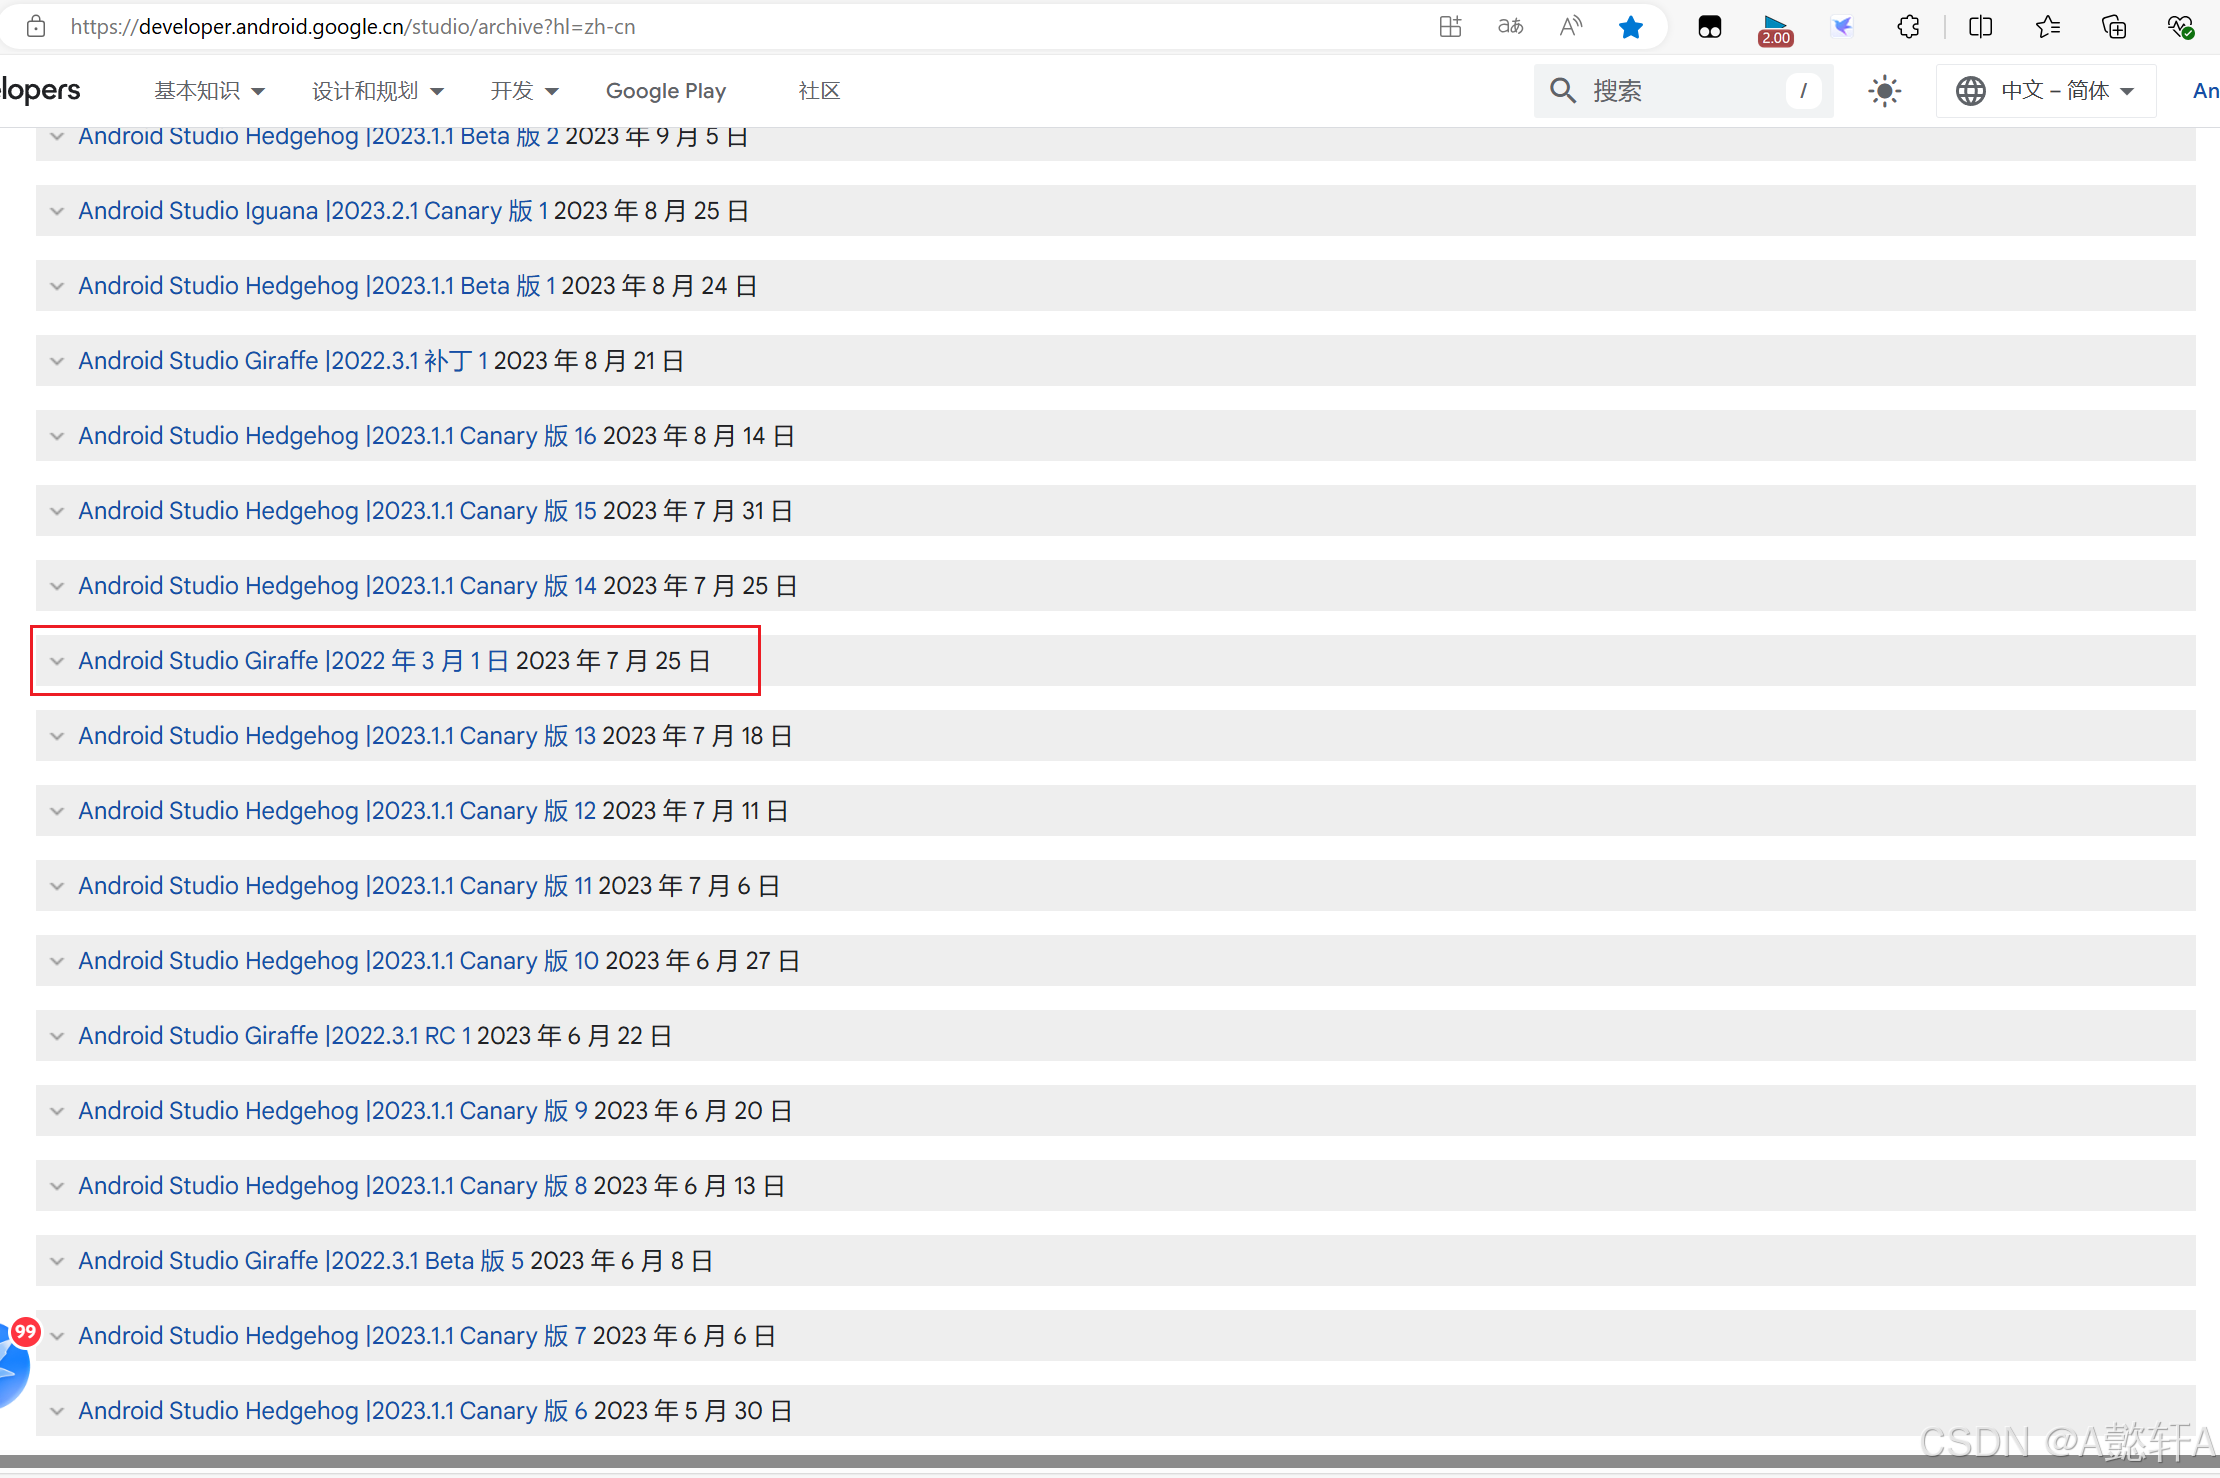Open Hedgehog Canary 15 link
The image size is (2220, 1478).
click(x=338, y=511)
